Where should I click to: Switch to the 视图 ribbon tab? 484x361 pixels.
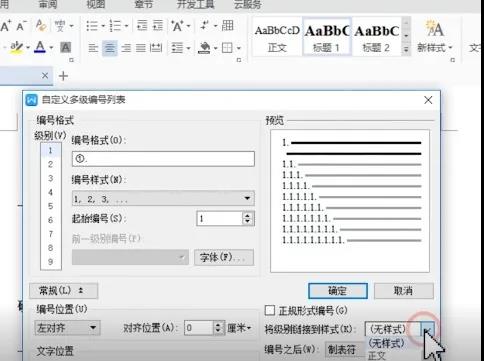[x=96, y=4]
